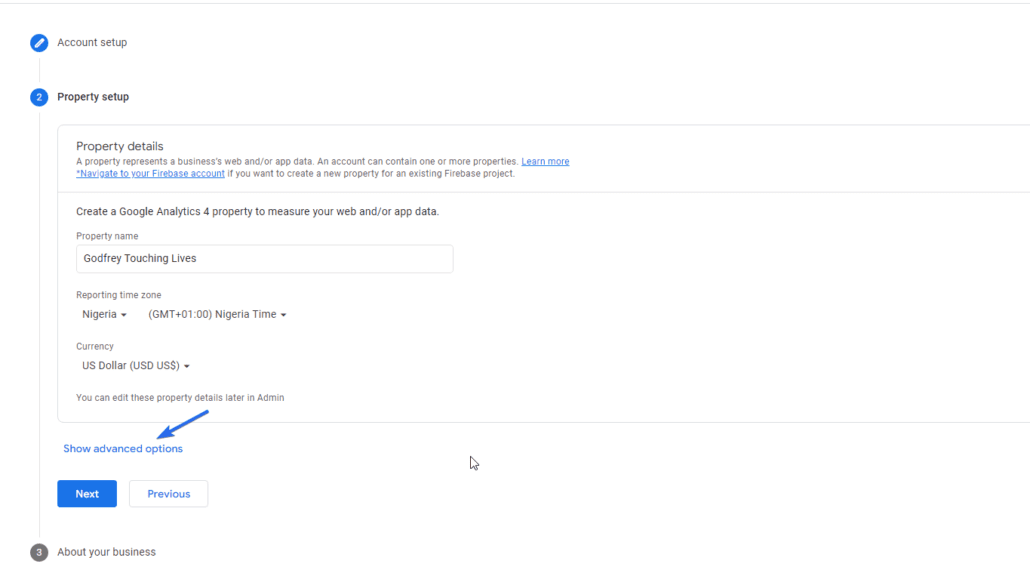Image resolution: width=1030 pixels, height=576 pixels.
Task: Expand Show advanced options
Action: coord(123,449)
